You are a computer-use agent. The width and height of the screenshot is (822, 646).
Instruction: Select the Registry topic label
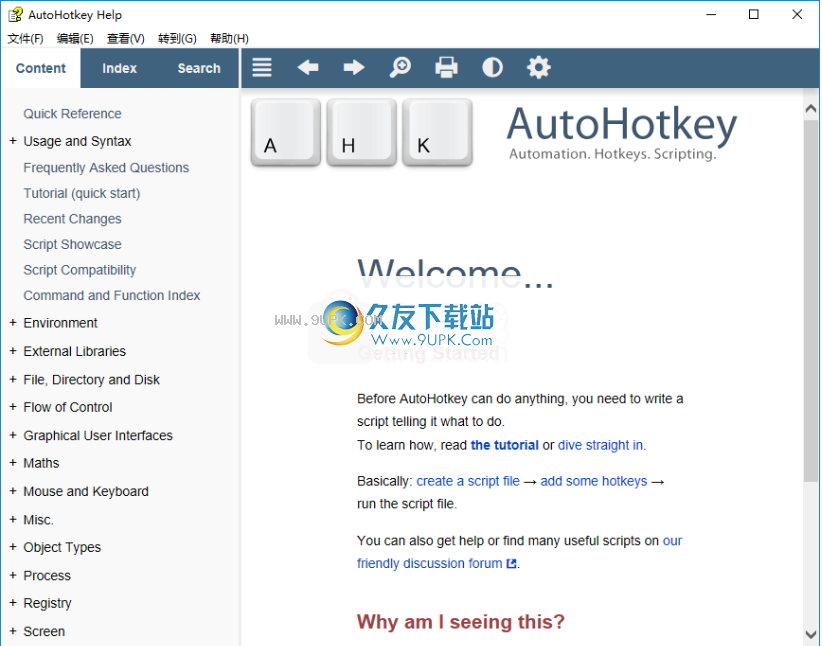pyautogui.click(x=47, y=603)
